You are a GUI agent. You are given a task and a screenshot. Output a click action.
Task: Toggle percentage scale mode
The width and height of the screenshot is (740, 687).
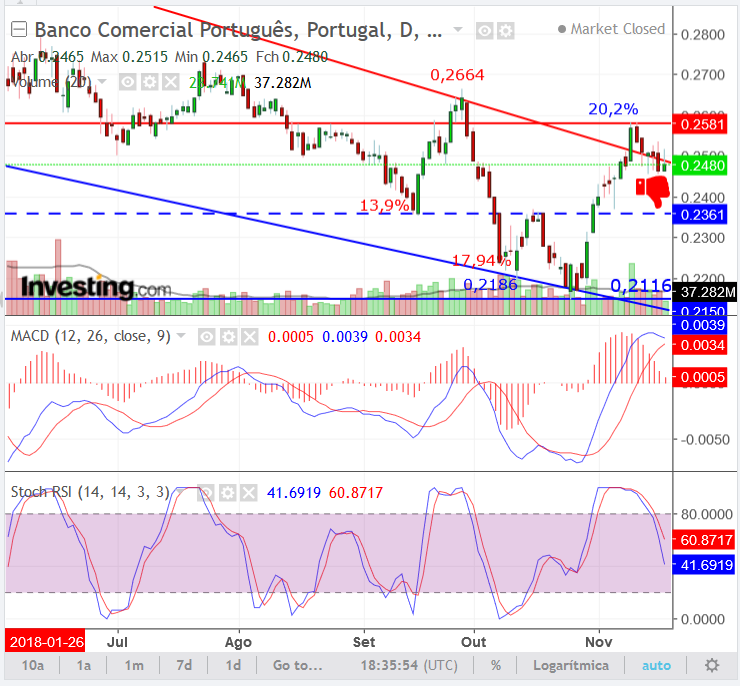(496, 665)
